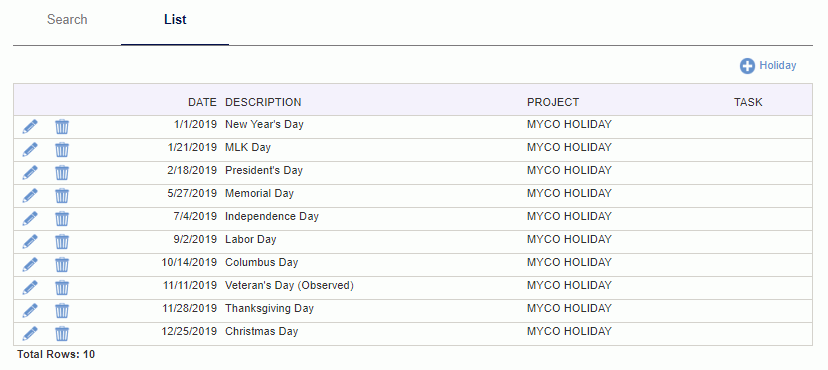The height and width of the screenshot is (370, 828).
Task: Click the plus icon to add Holiday
Action: click(747, 66)
